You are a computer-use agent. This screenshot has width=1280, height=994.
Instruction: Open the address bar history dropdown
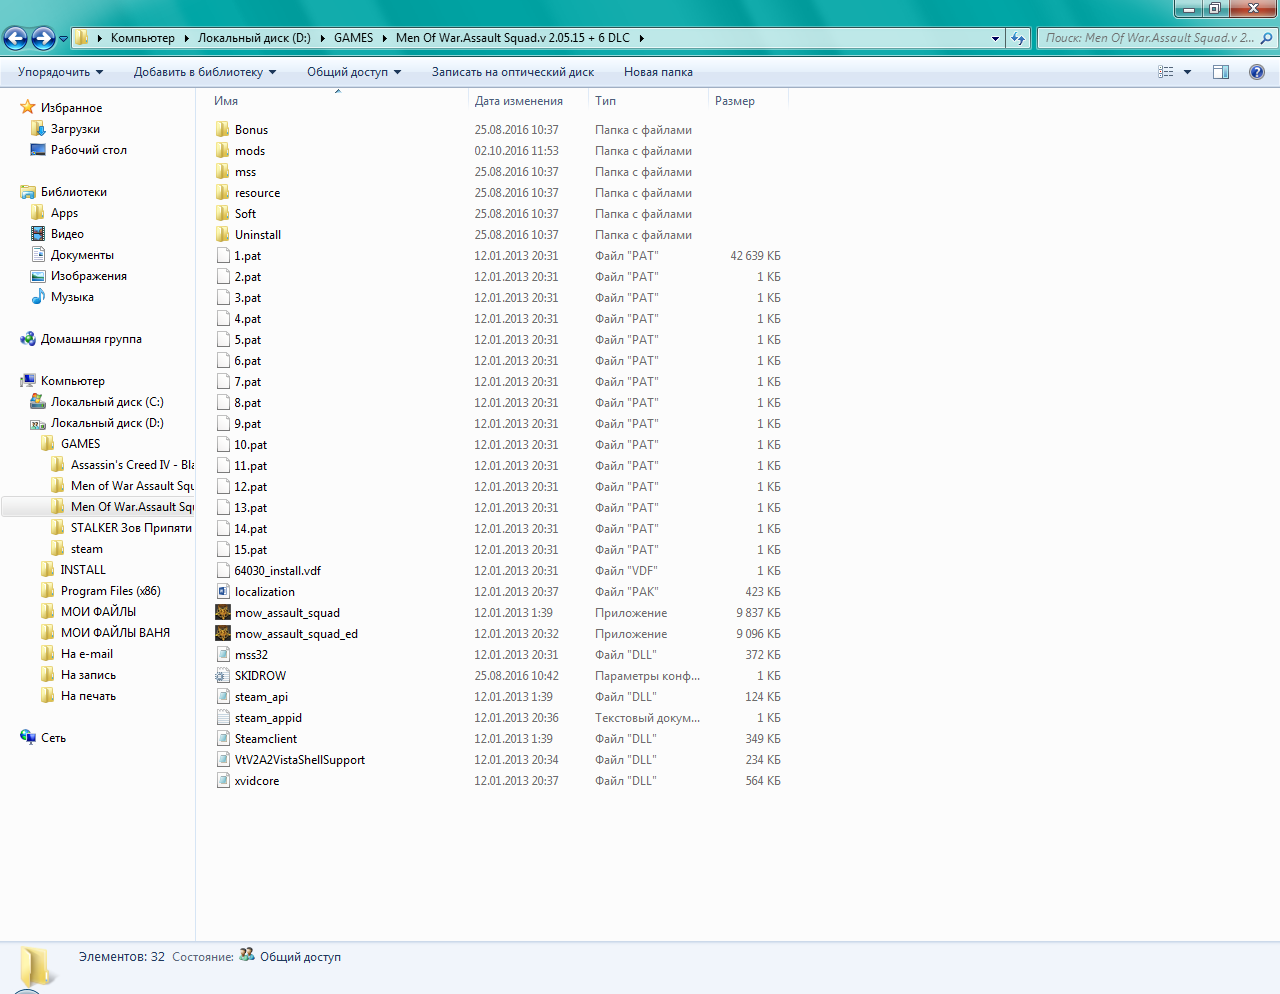tap(995, 39)
